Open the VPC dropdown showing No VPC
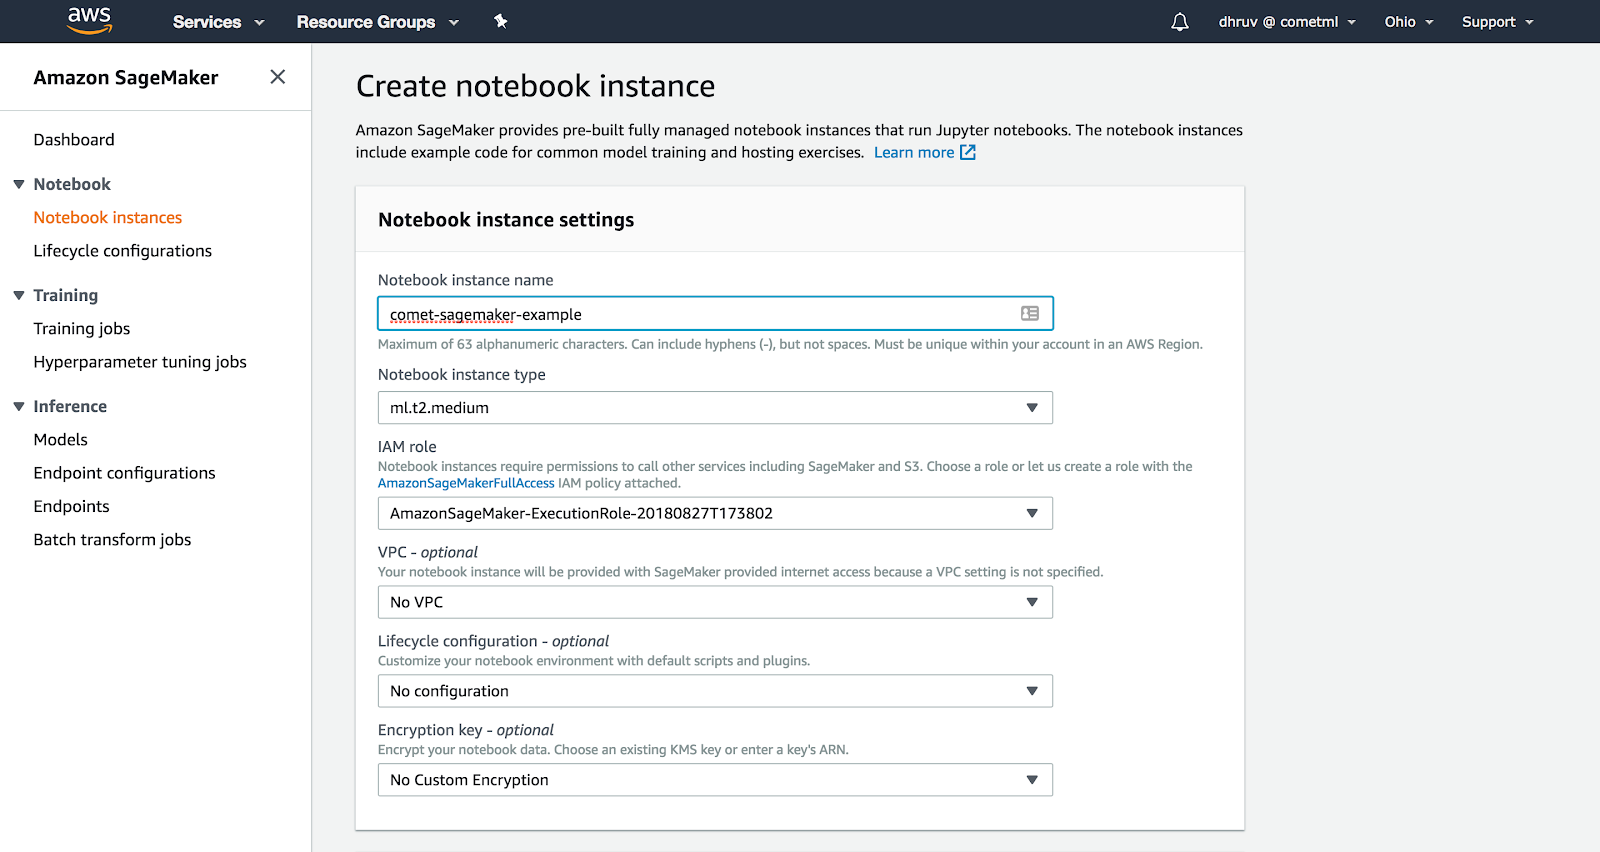This screenshot has height=852, width=1600. pyautogui.click(x=715, y=602)
